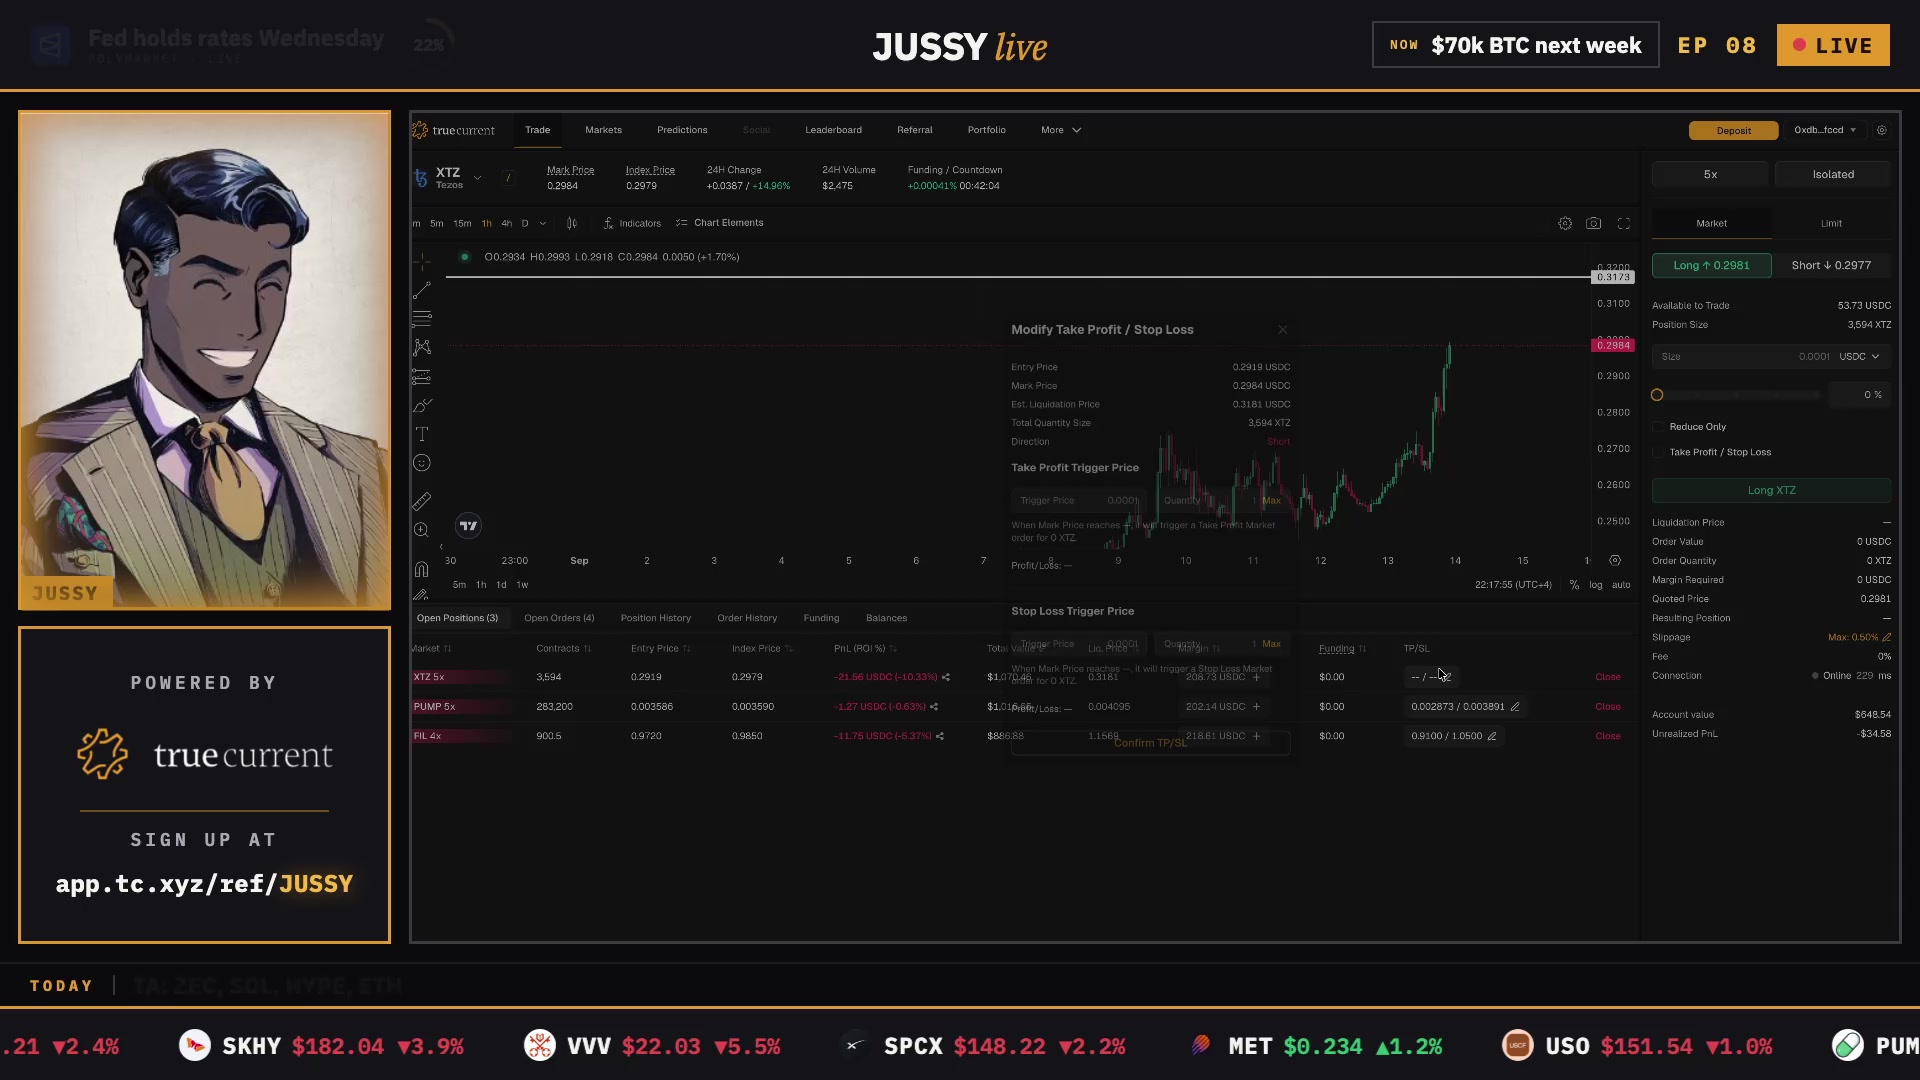Toggle auto scale on the chart
This screenshot has width=1920, height=1080.
(1621, 585)
